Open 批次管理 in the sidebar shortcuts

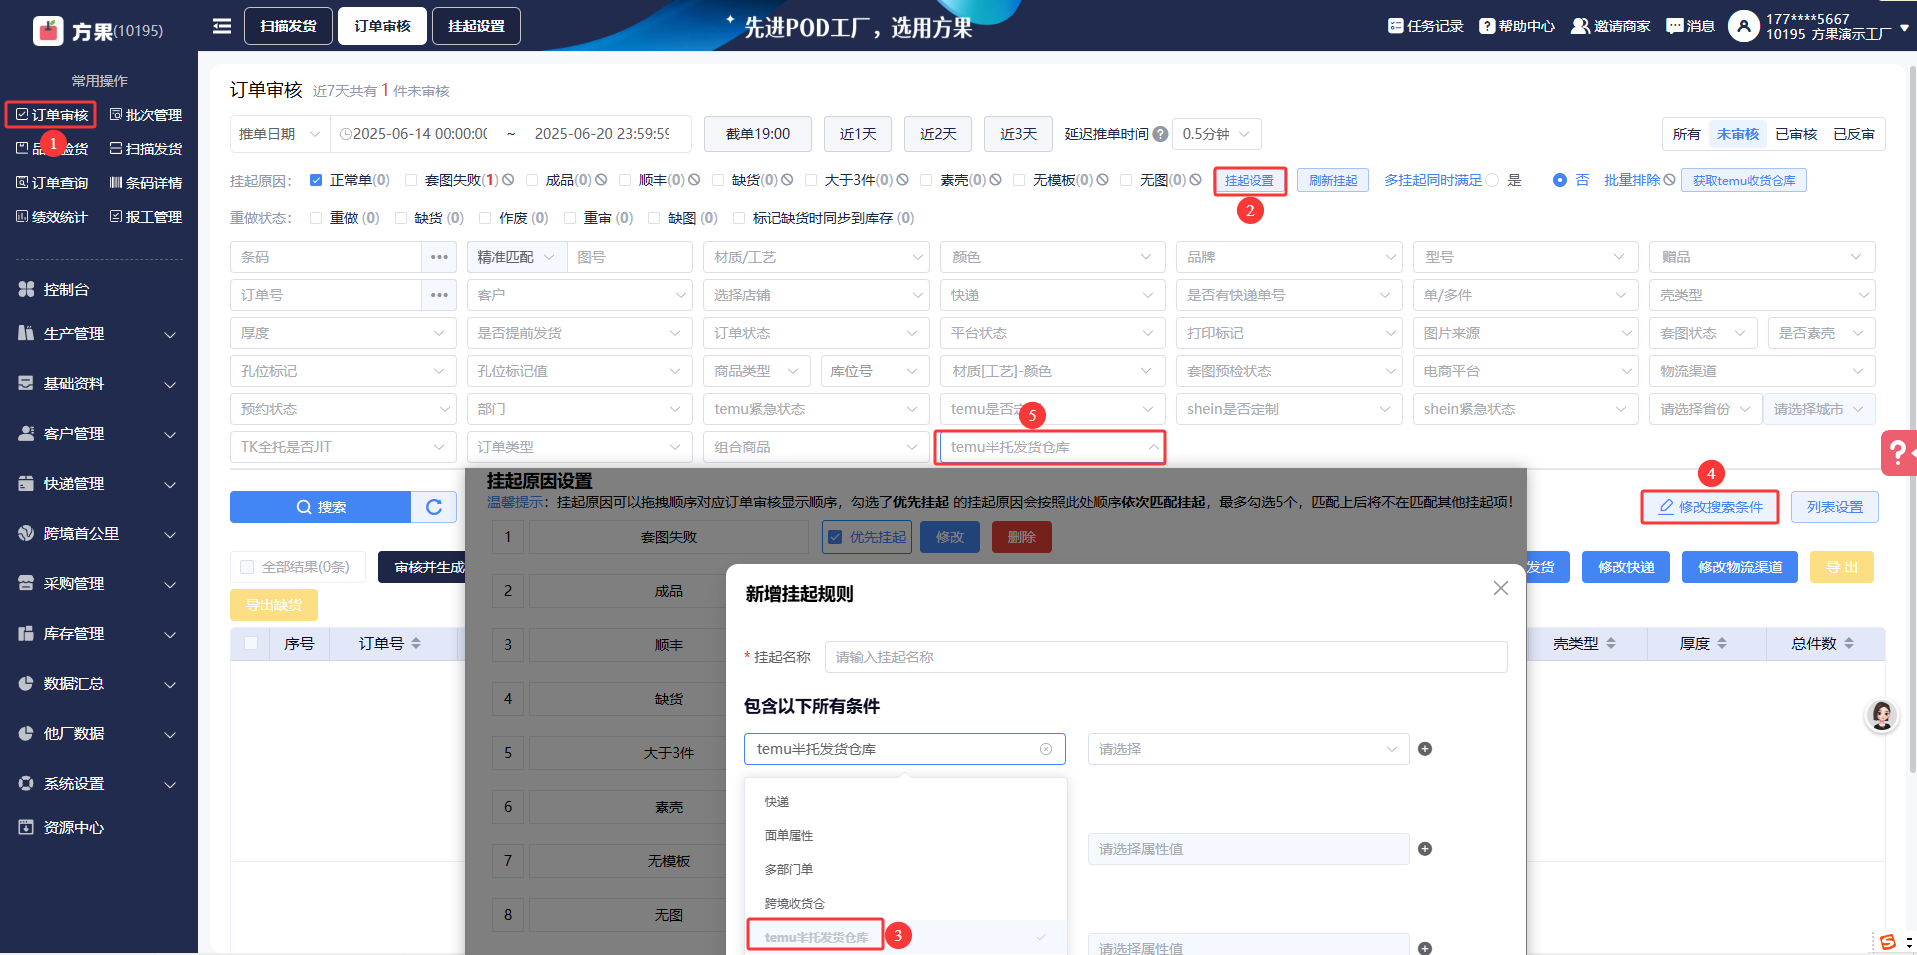pyautogui.click(x=146, y=115)
